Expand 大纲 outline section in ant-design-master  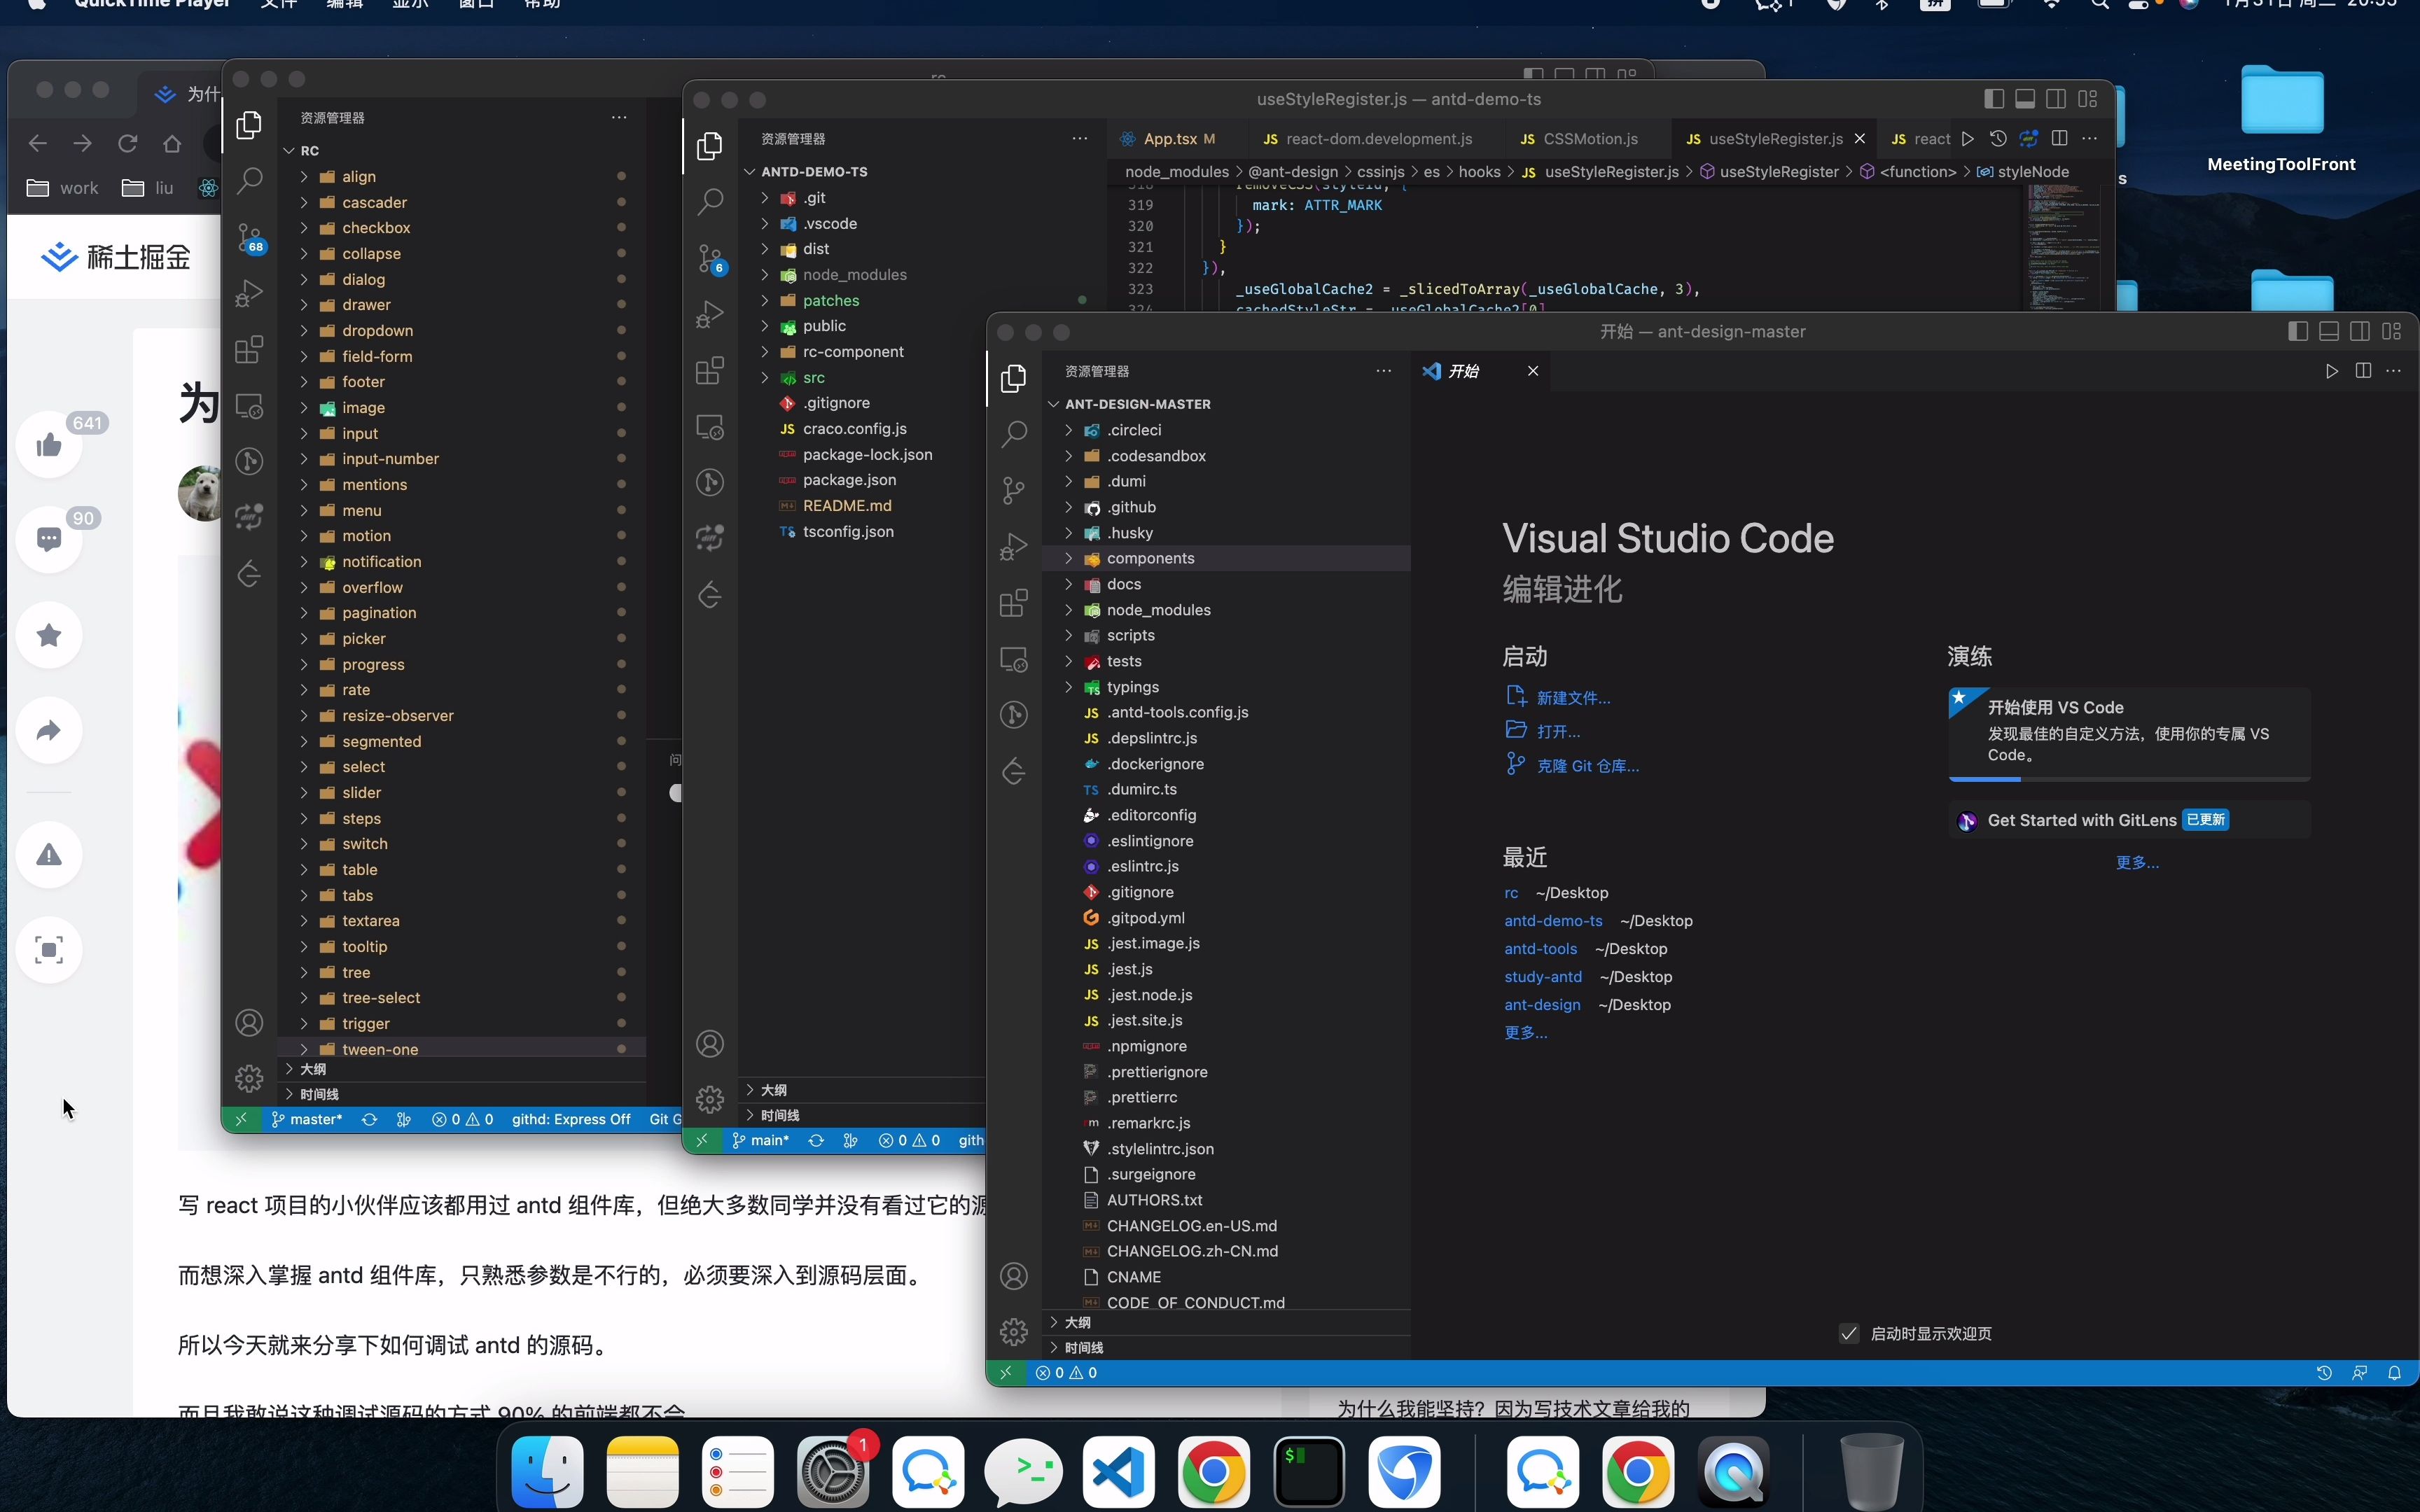(1226, 1322)
